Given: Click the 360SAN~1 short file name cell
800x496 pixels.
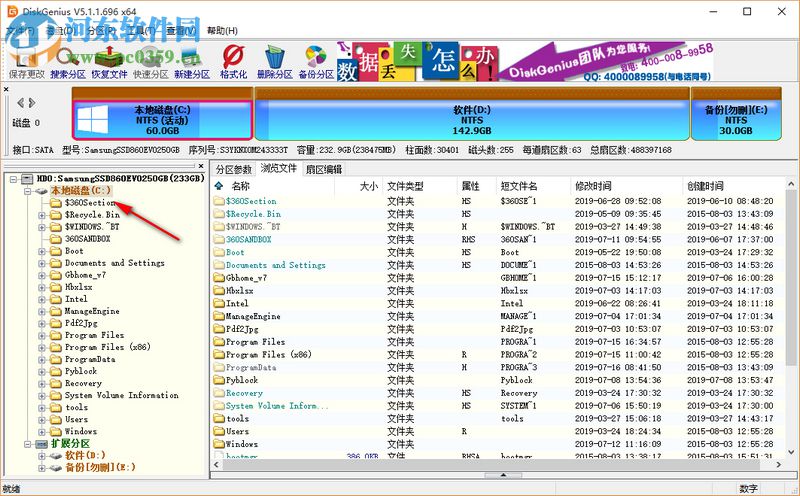Looking at the screenshot, I should pyautogui.click(x=518, y=239).
